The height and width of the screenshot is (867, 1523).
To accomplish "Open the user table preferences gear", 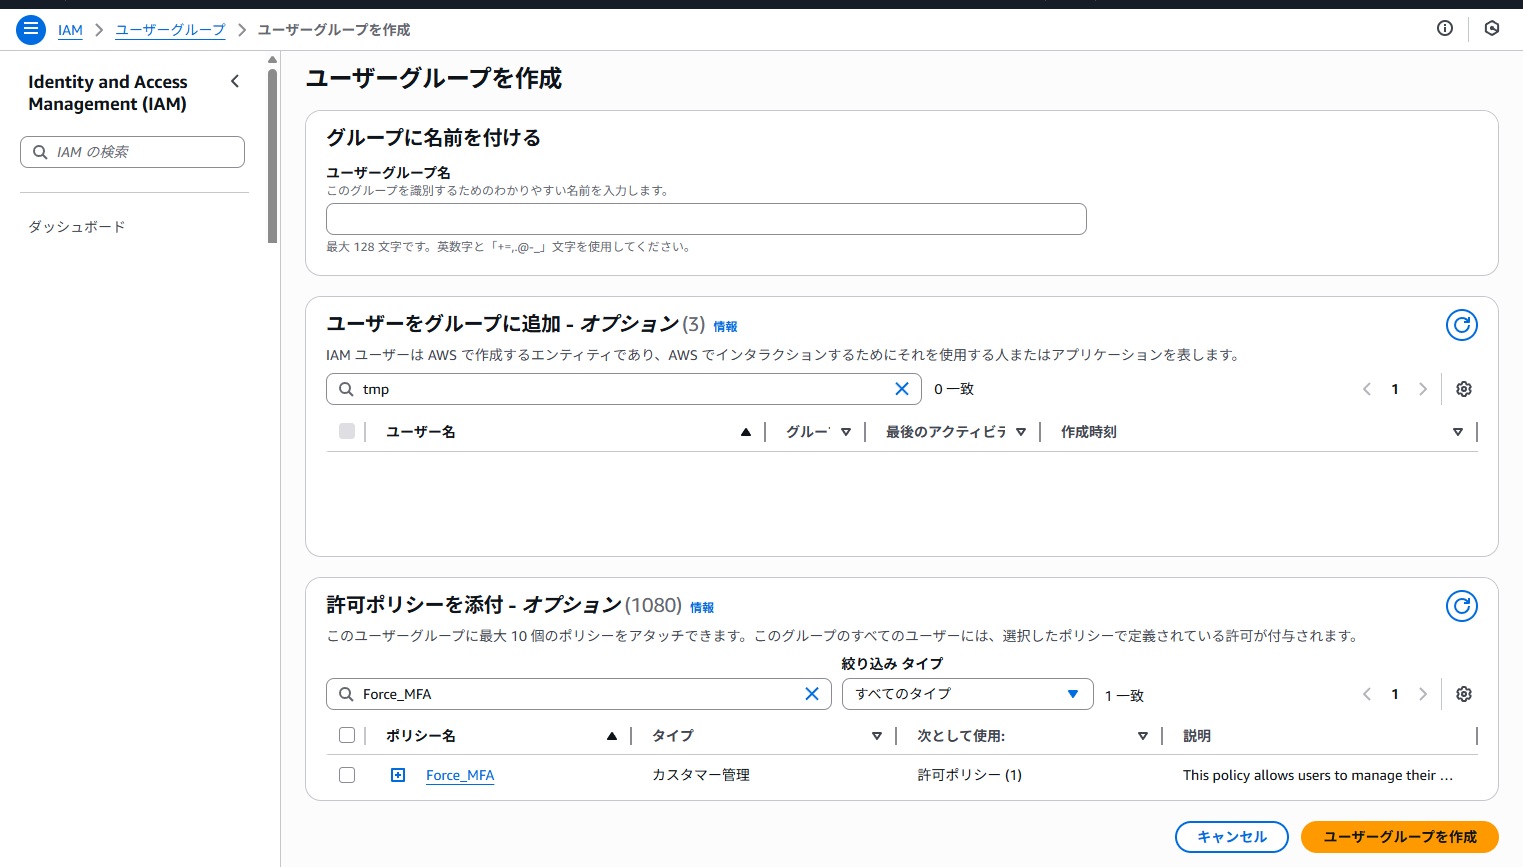I will (1463, 389).
